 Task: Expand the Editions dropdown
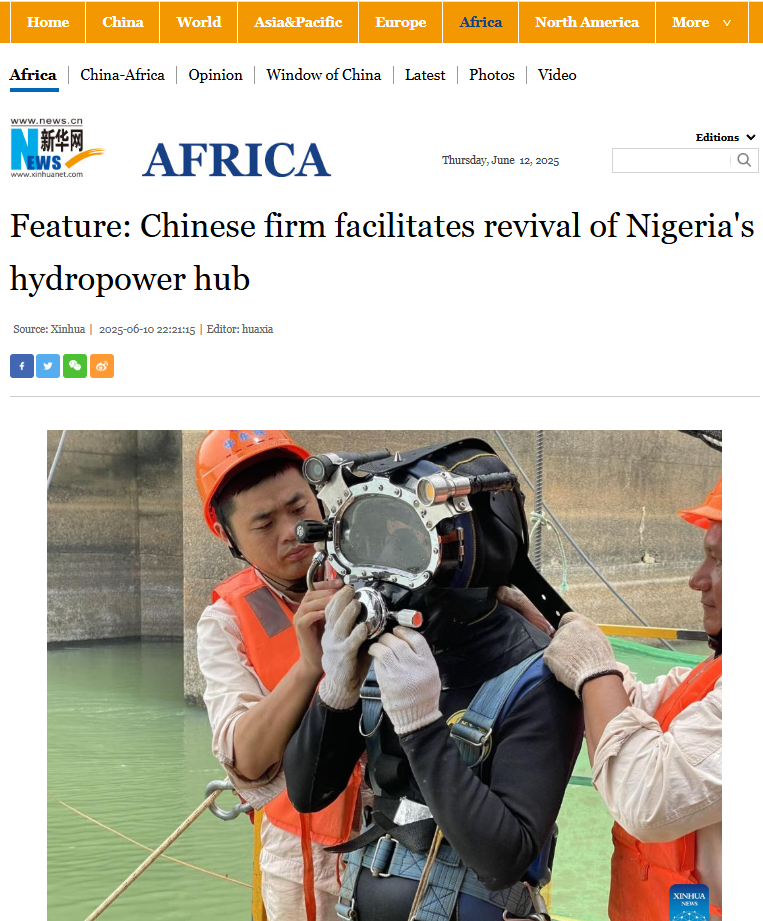pyautogui.click(x=725, y=137)
